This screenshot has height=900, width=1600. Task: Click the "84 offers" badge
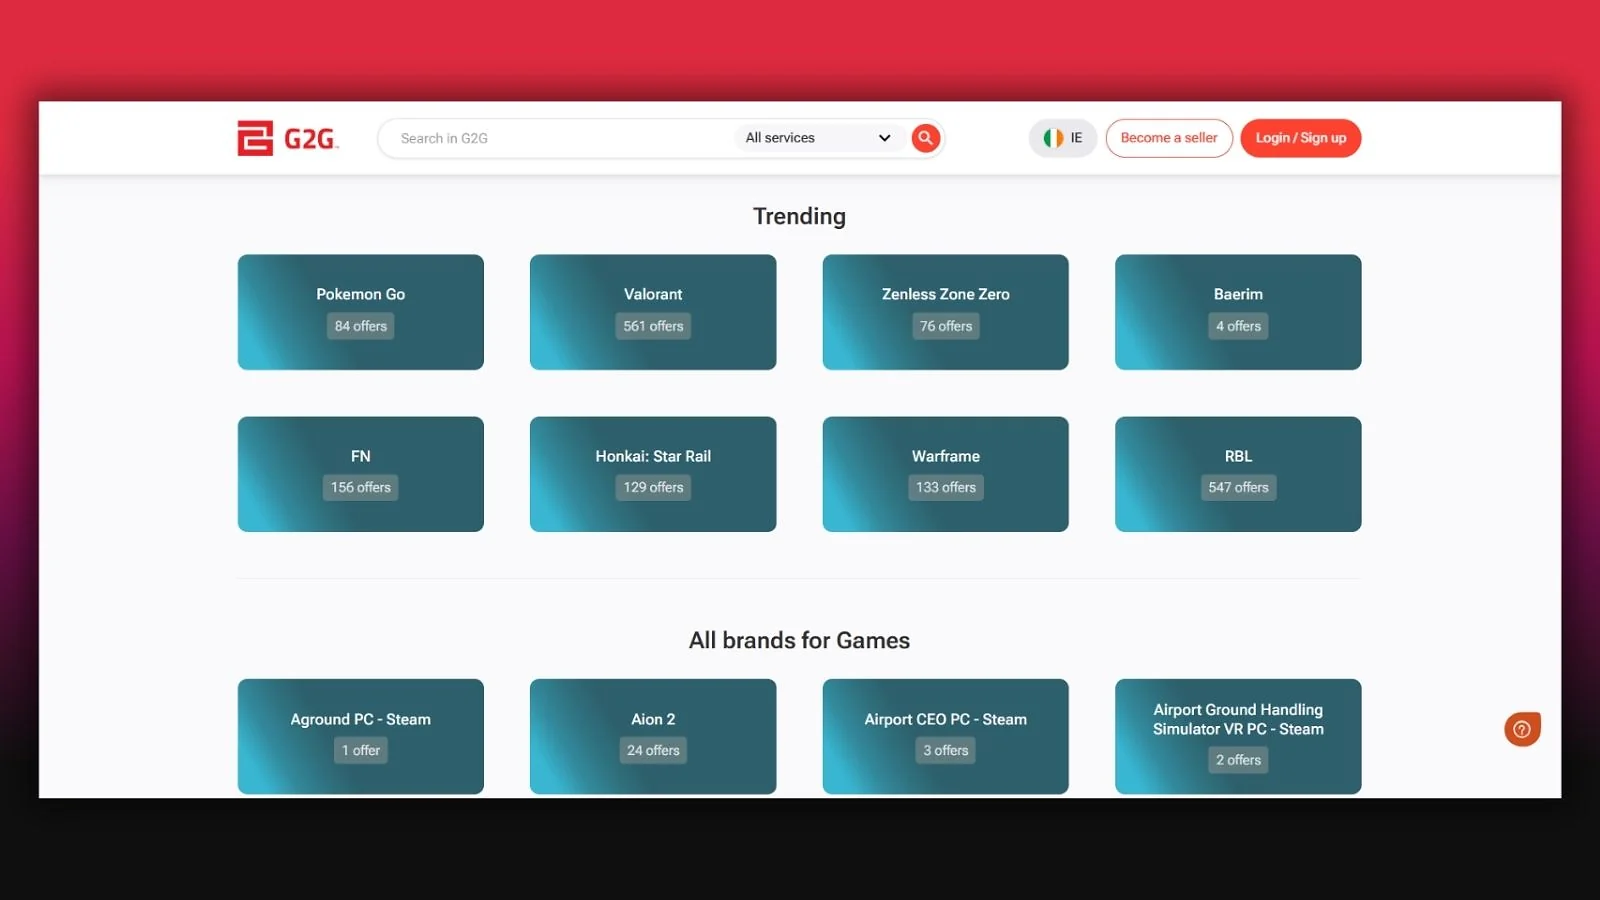[x=361, y=326]
